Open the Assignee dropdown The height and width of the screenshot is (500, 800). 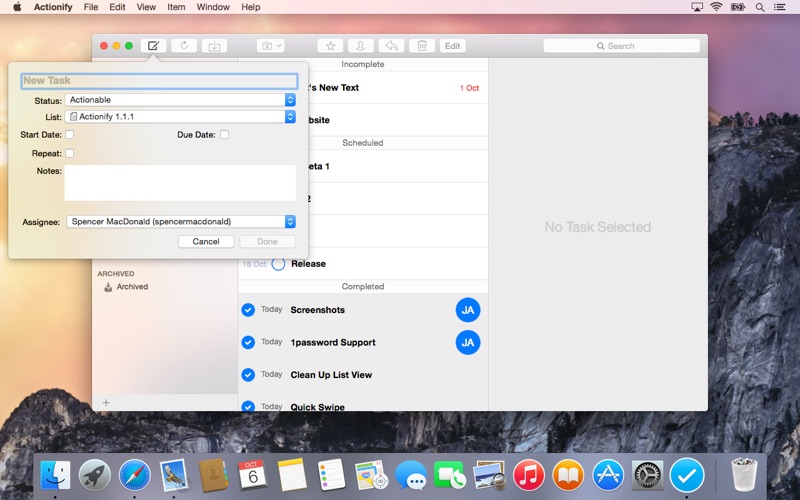pos(181,221)
